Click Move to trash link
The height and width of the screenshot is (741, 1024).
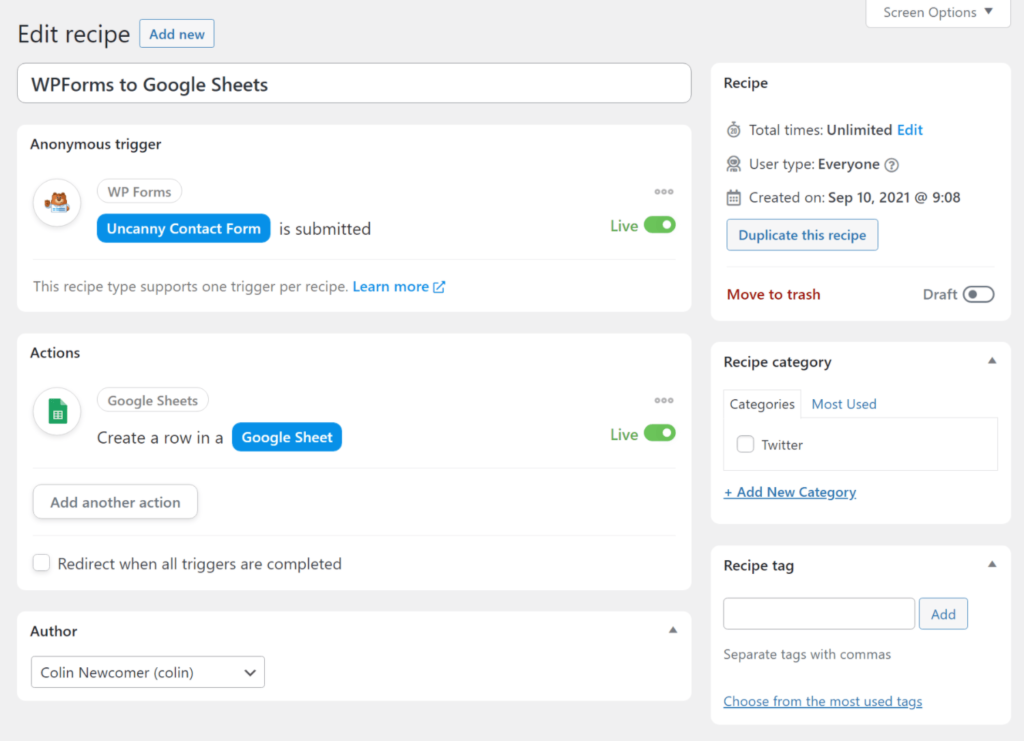tap(773, 294)
